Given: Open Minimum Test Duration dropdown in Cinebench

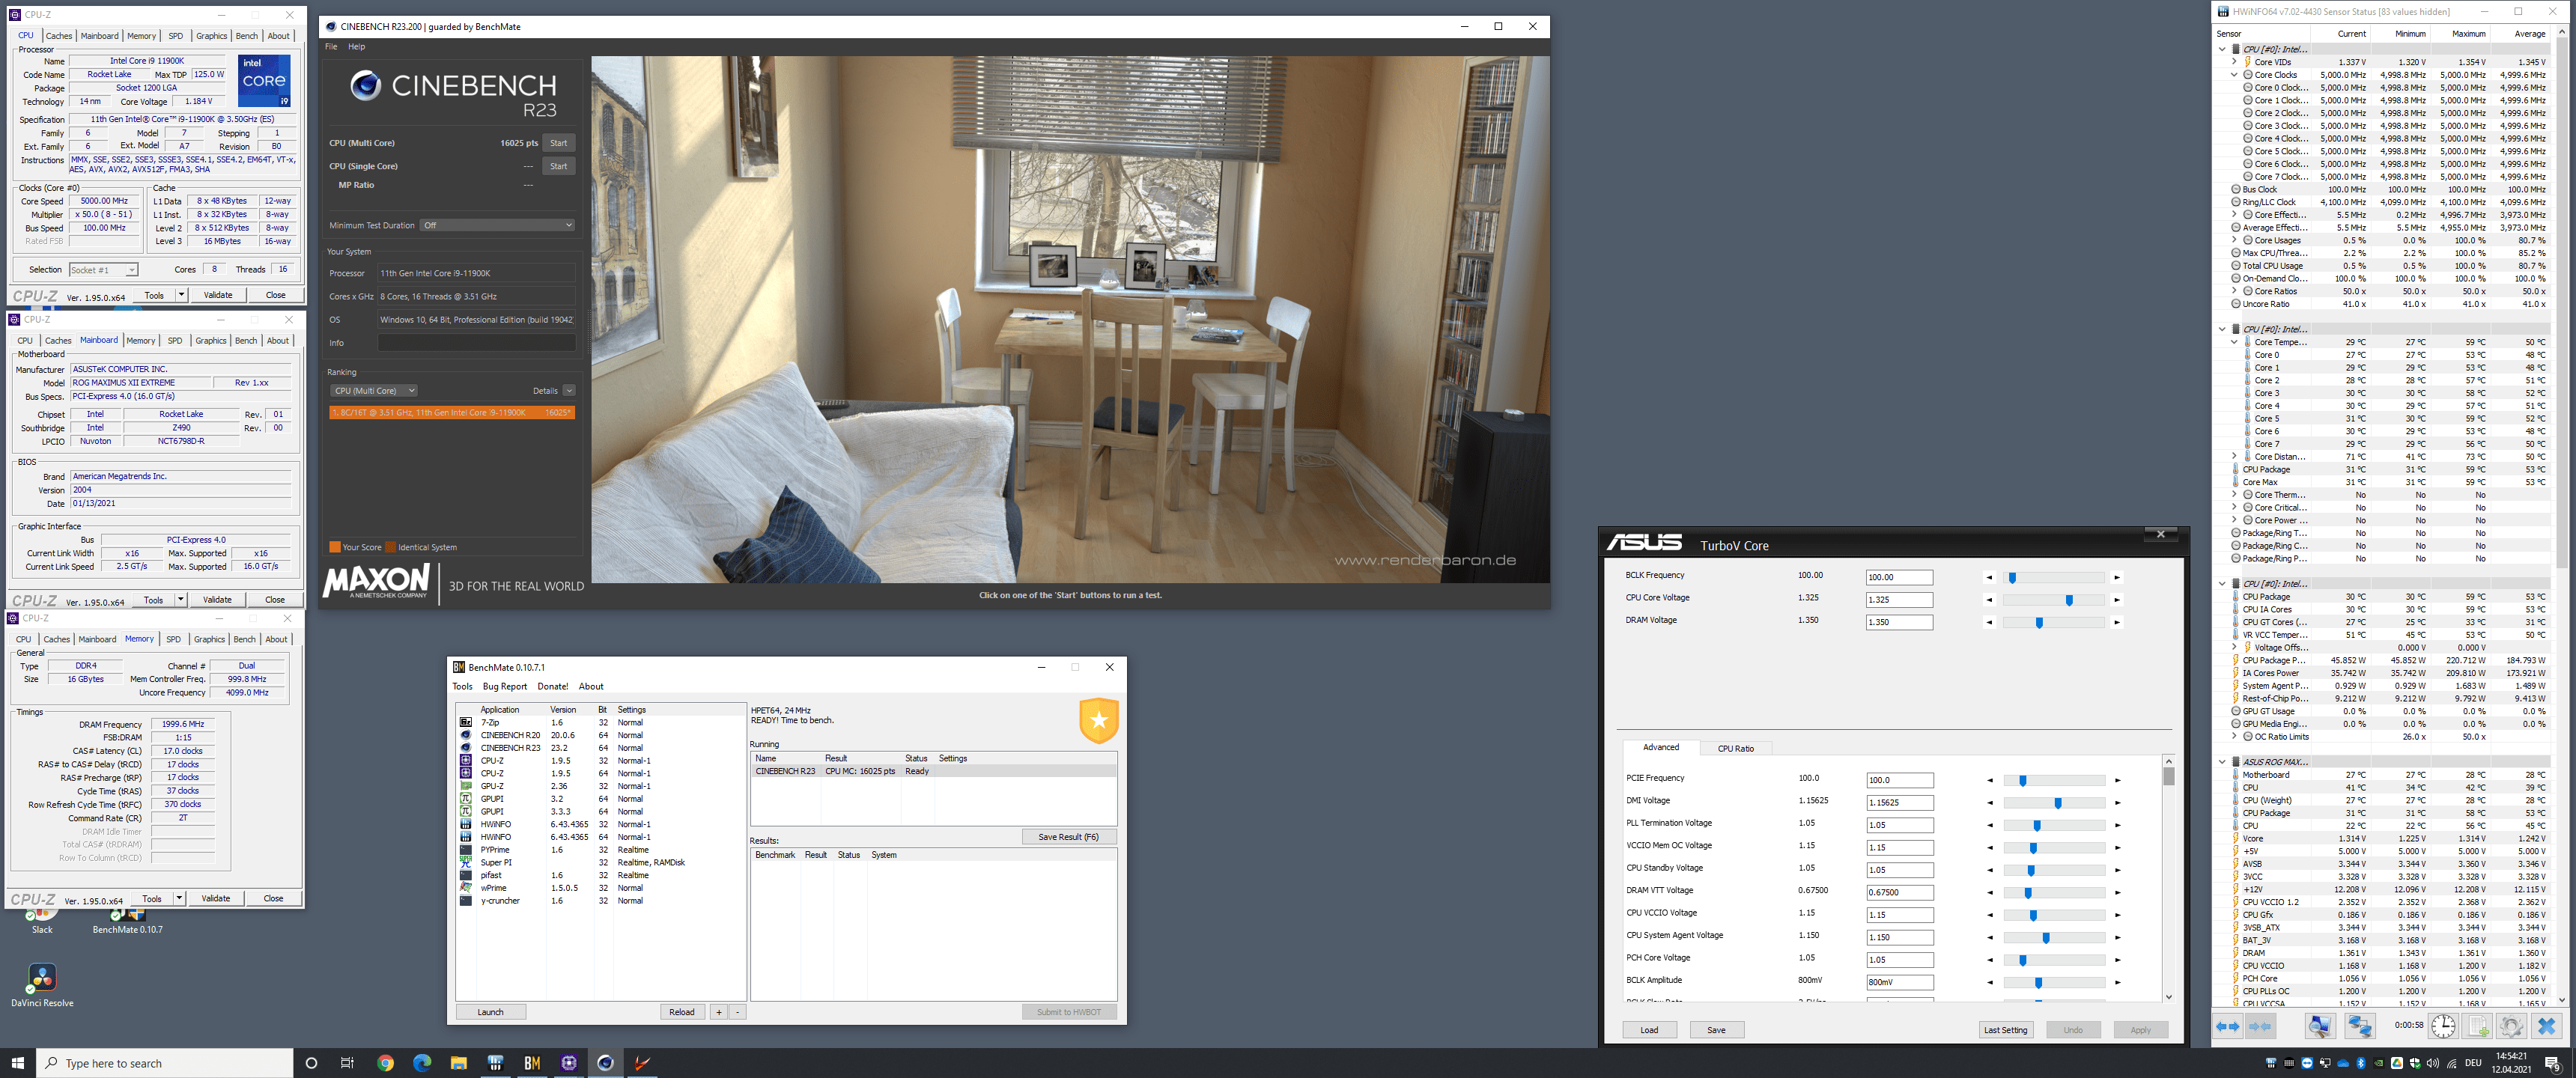Looking at the screenshot, I should pos(497,225).
